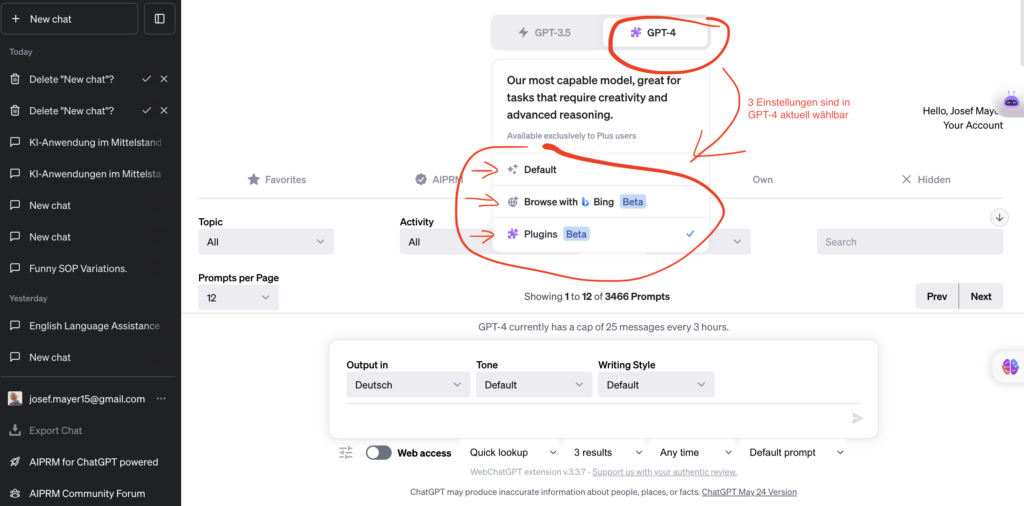
Task: Click the sparkle icon beside Default
Action: pos(513,170)
